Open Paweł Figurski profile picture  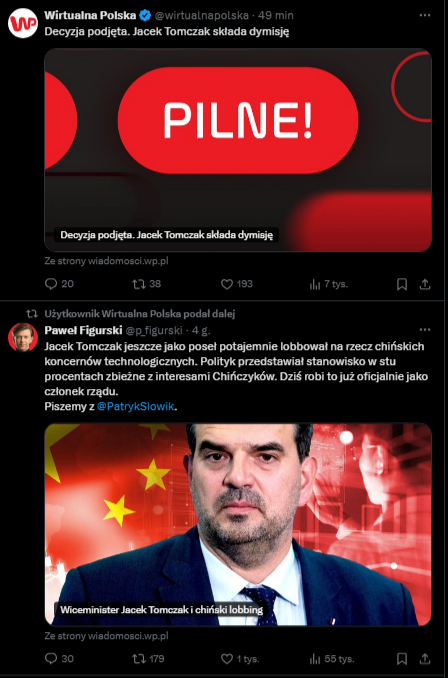[x=23, y=337]
